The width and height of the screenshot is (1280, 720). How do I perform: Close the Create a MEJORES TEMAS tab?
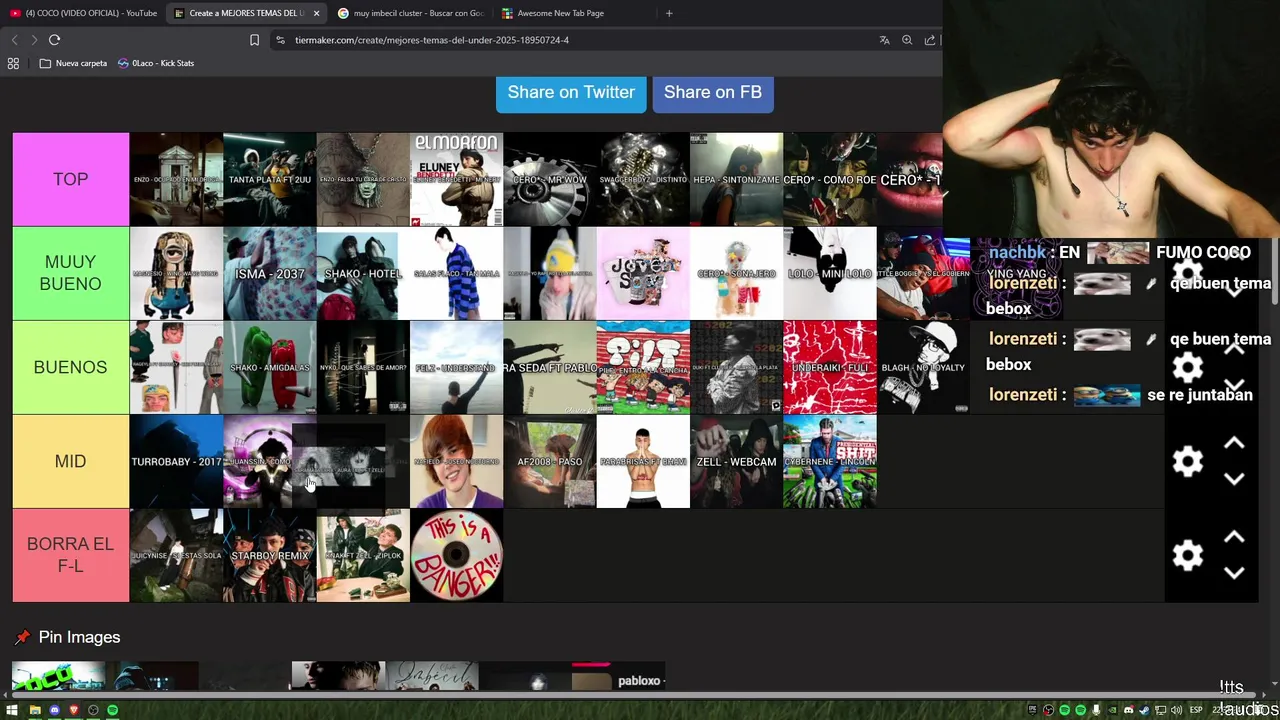pos(316,13)
